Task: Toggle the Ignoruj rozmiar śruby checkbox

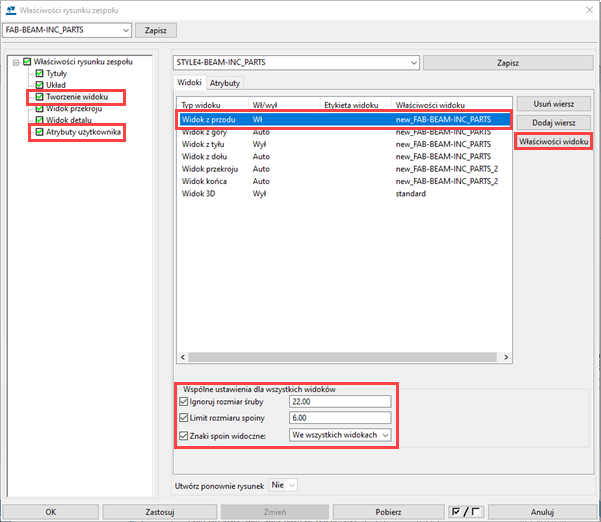Action: tap(182, 401)
